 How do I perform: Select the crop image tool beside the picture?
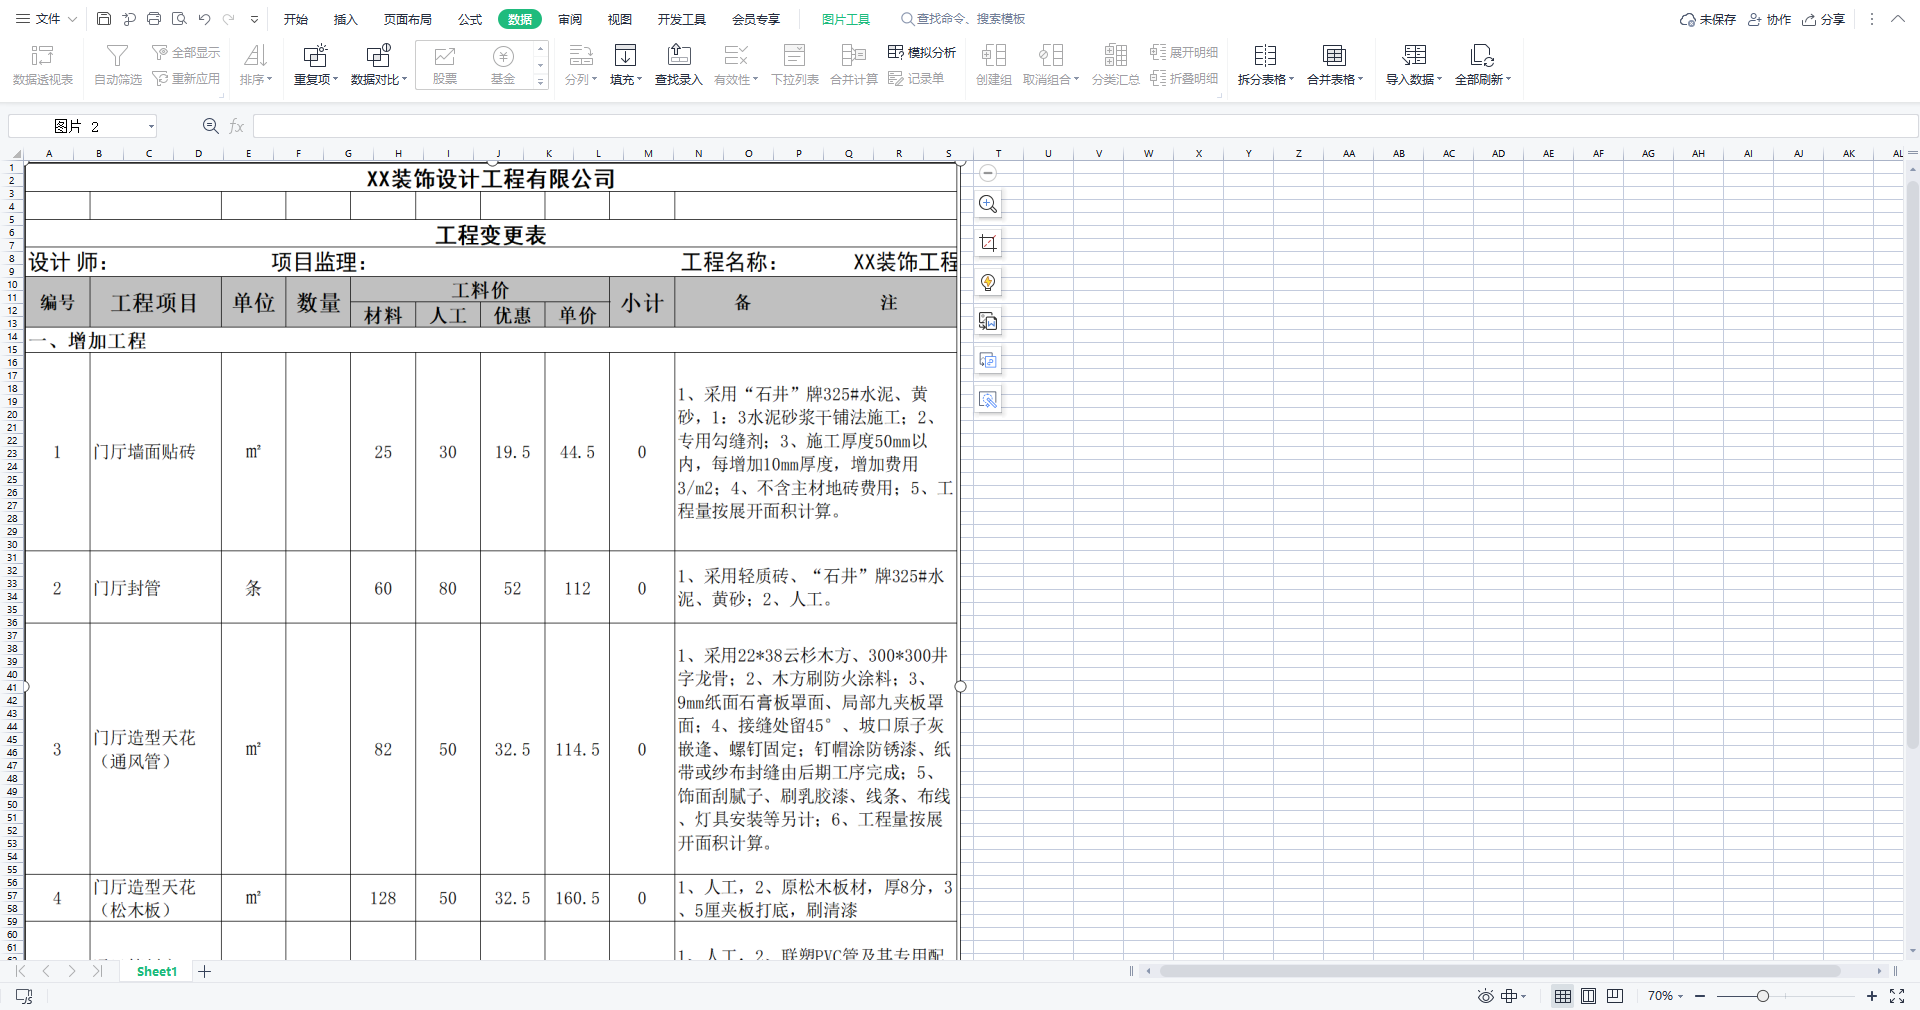point(988,242)
